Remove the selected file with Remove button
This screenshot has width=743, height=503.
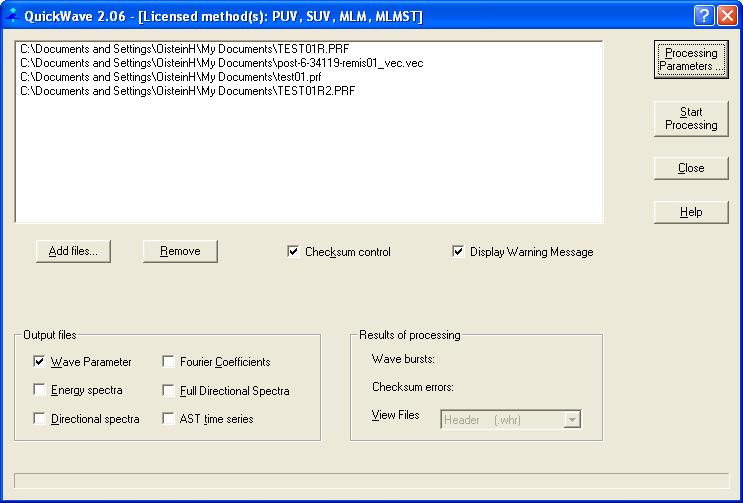tap(180, 251)
